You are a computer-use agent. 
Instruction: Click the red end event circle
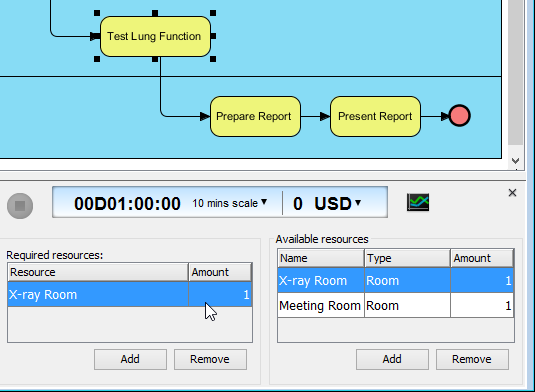point(460,116)
